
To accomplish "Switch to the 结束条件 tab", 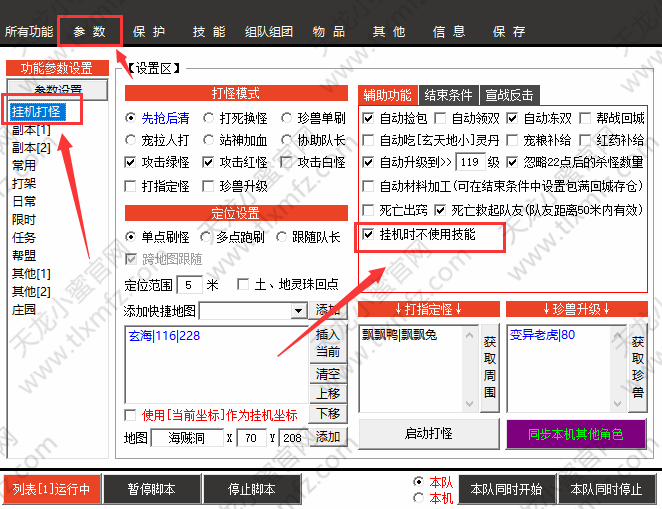I will click(448, 95).
